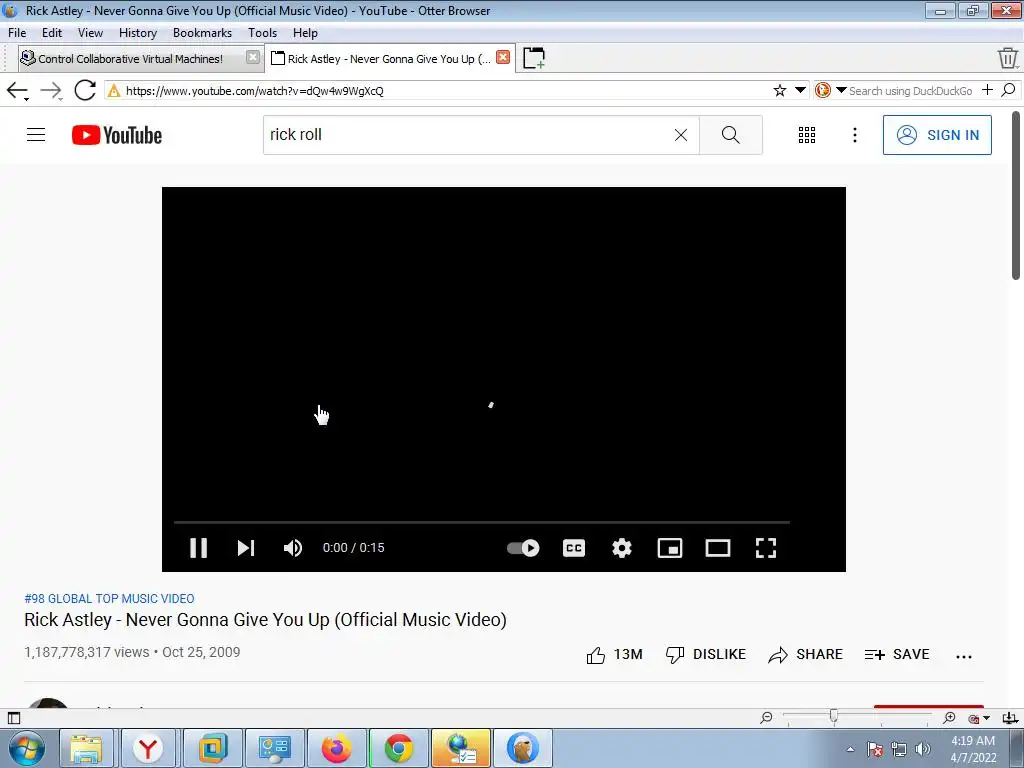Turn on closed captions (CC)
1024x768 pixels.
[x=574, y=548]
